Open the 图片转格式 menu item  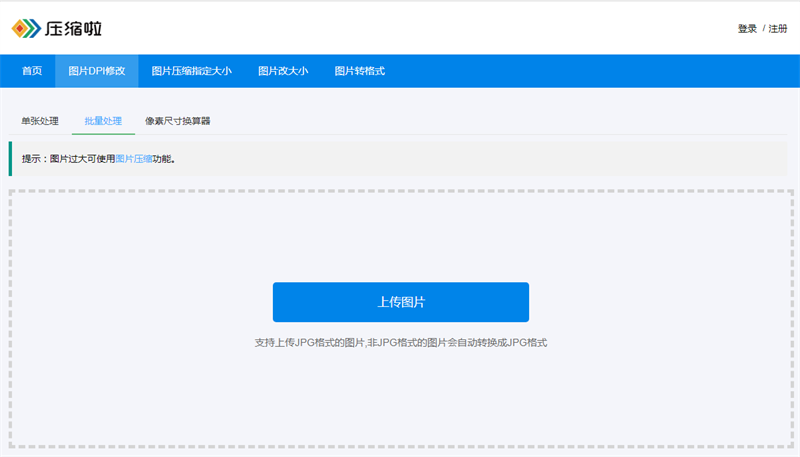click(x=359, y=71)
